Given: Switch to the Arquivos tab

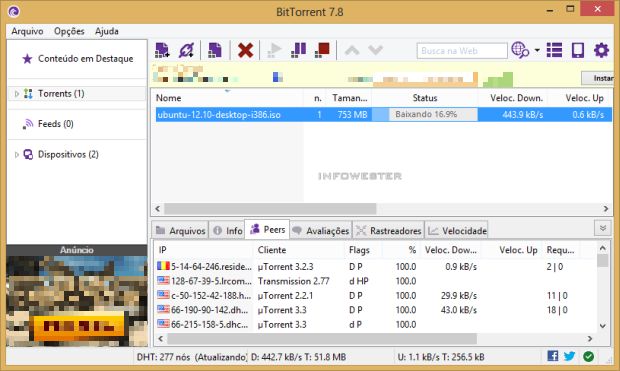Looking at the screenshot, I should [x=181, y=231].
